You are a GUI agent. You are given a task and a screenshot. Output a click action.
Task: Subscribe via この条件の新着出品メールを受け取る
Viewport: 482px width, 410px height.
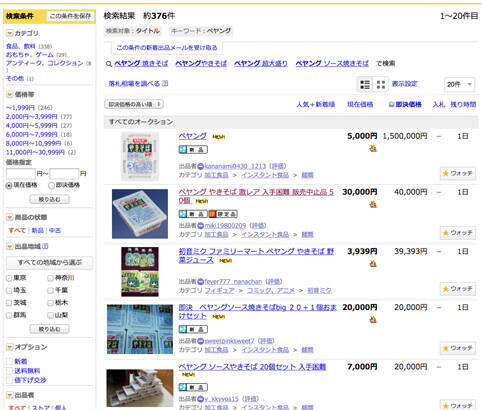[167, 48]
